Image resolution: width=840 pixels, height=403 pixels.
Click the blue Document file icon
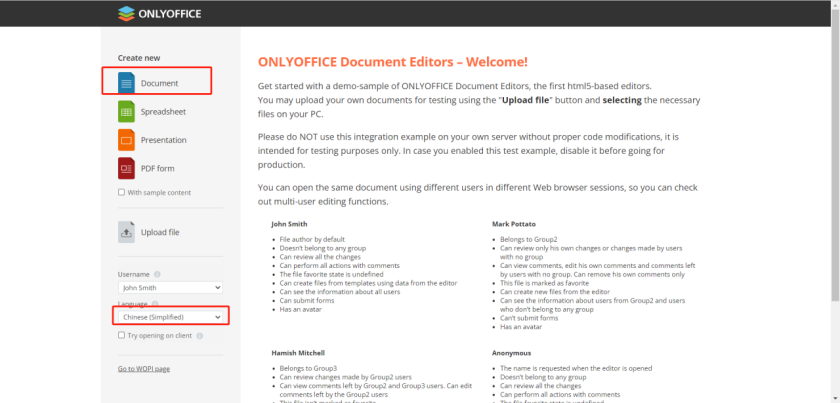coord(126,83)
